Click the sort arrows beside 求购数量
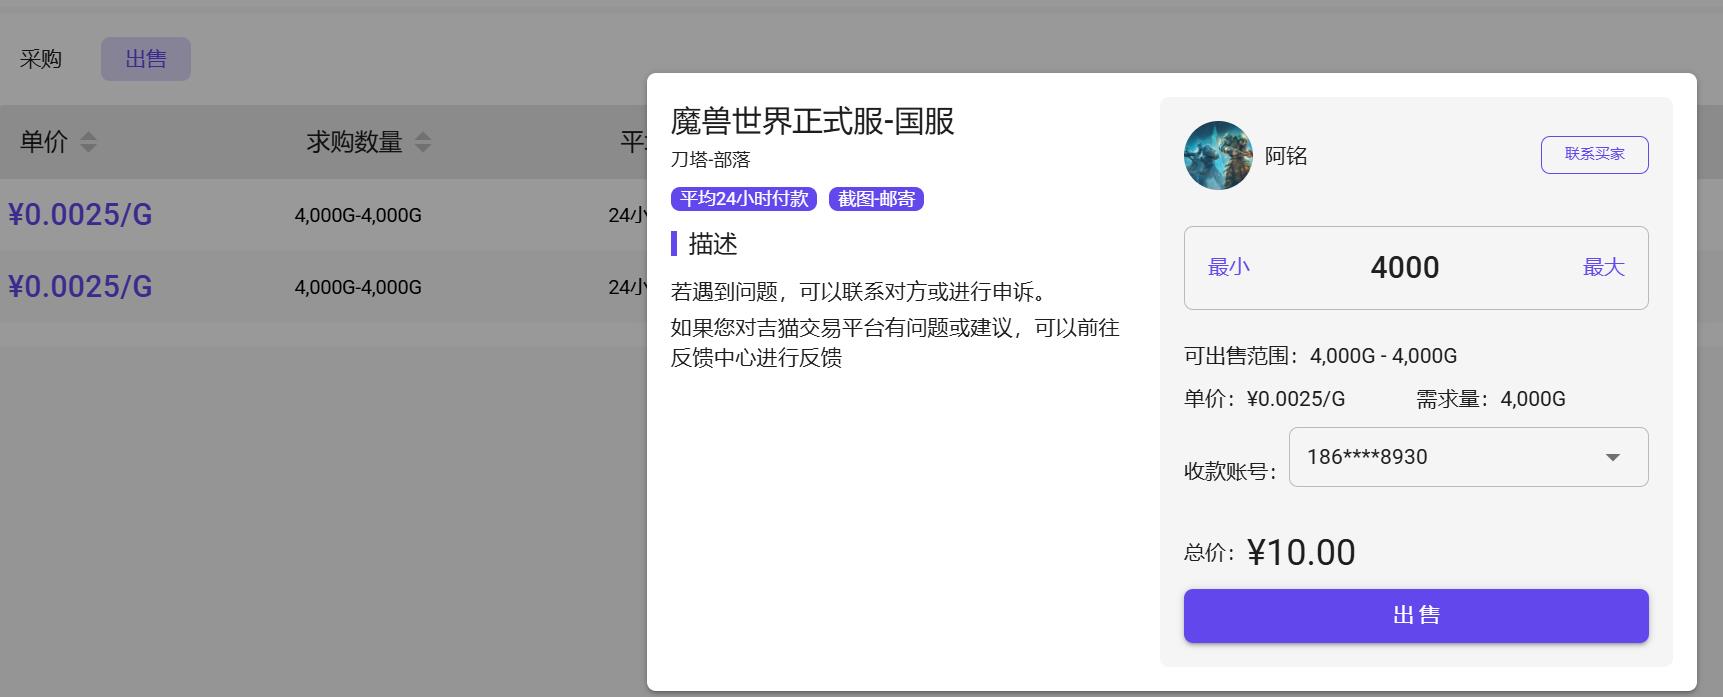This screenshot has width=1723, height=697. (423, 142)
